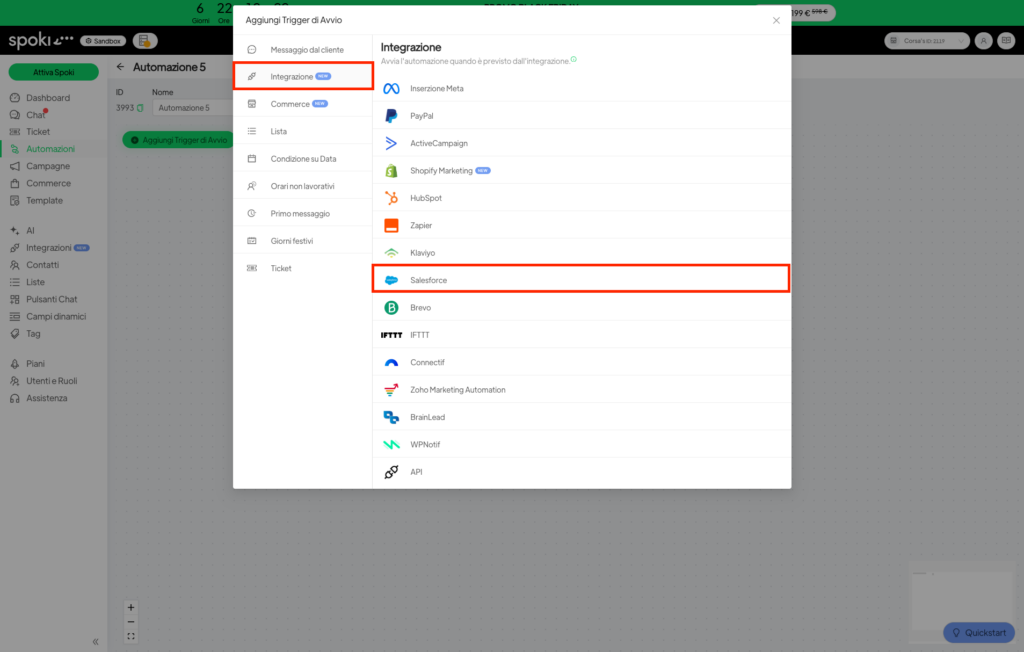Go back using the arrow beside Automazione 5
1024x652 pixels.
coord(121,67)
